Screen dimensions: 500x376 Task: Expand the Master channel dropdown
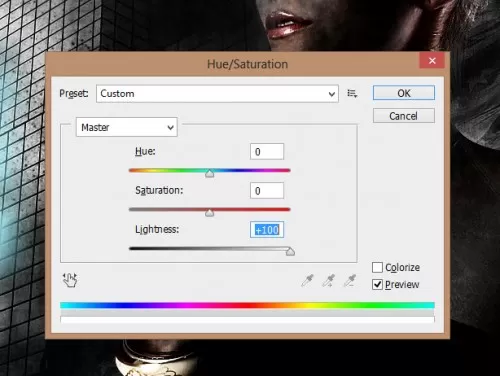coord(127,127)
